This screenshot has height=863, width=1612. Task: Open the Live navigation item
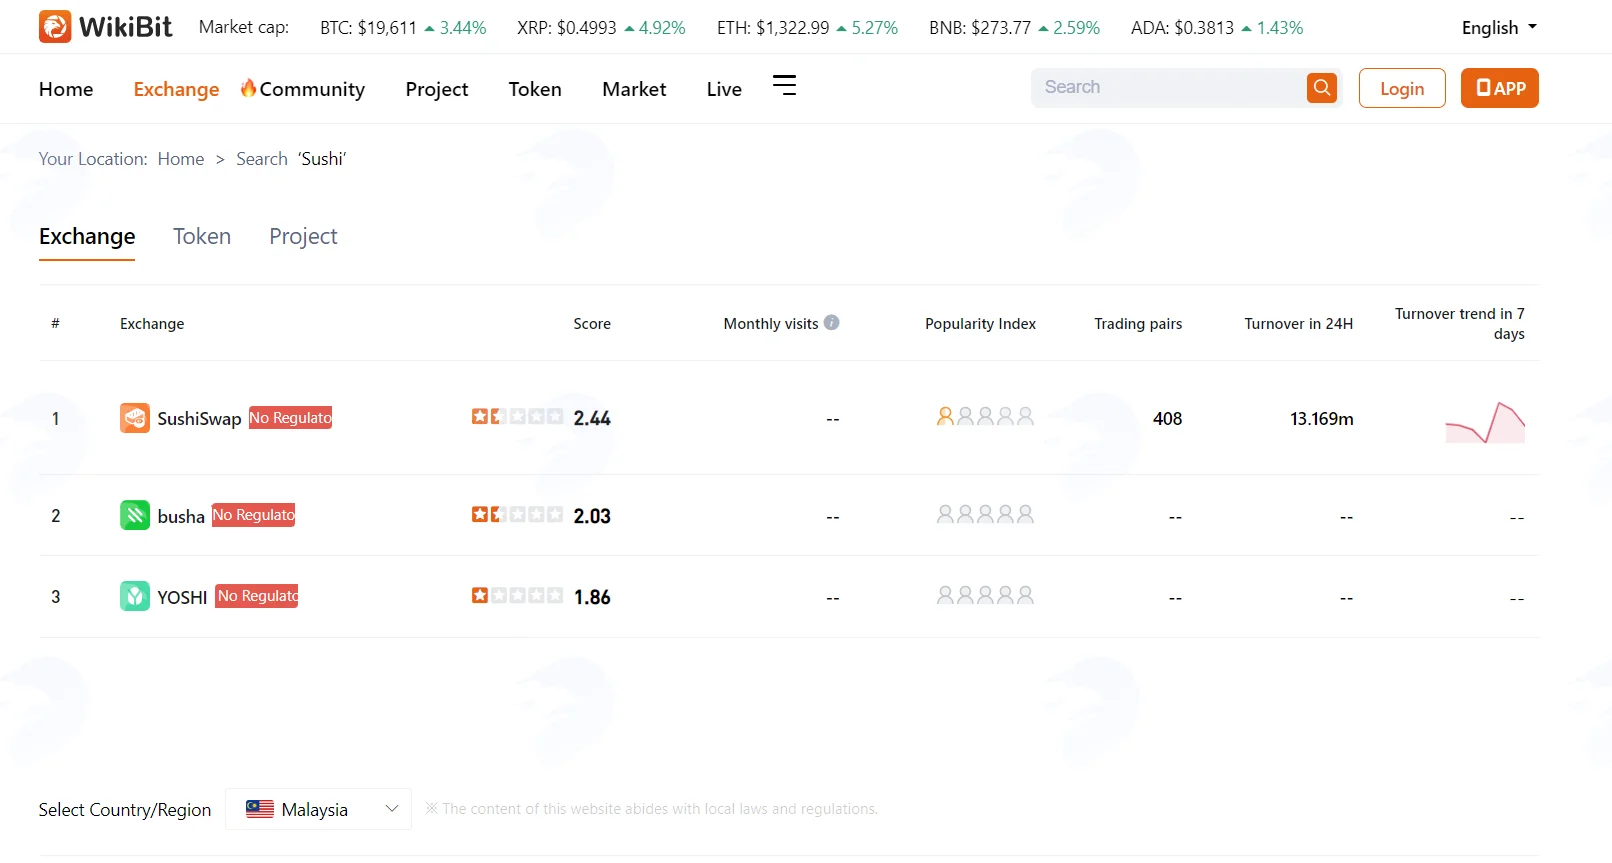(724, 89)
